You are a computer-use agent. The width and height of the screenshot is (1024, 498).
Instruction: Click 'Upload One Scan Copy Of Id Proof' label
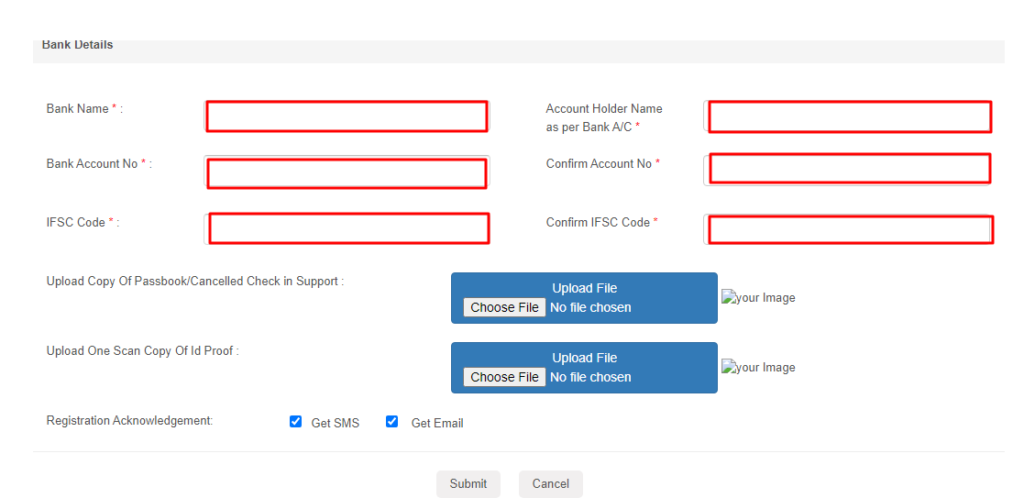point(142,351)
